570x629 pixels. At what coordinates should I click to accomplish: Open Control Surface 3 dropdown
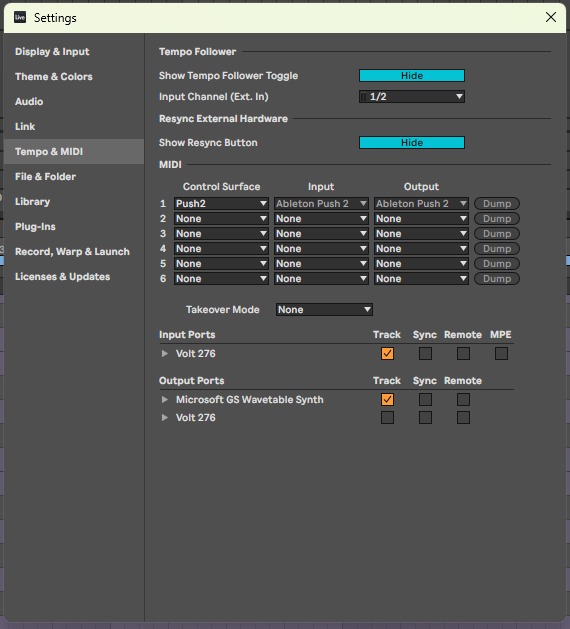[221, 234]
